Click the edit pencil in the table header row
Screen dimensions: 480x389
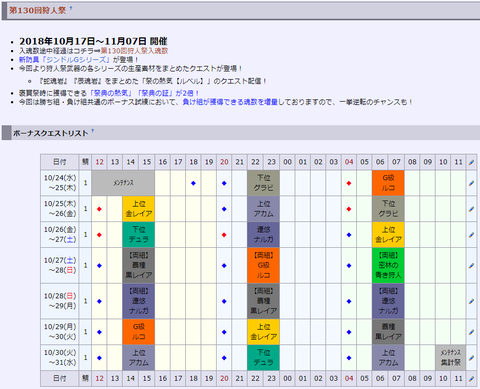pos(471,162)
